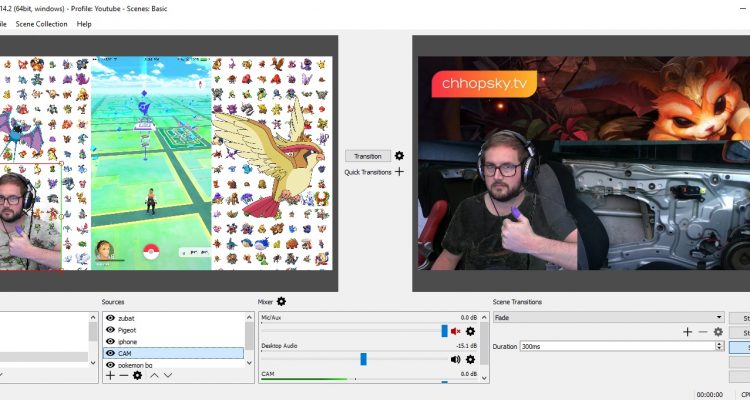Viewport: 750px width, 400px height.
Task: Open Desktop Audio gear settings
Action: point(470,359)
